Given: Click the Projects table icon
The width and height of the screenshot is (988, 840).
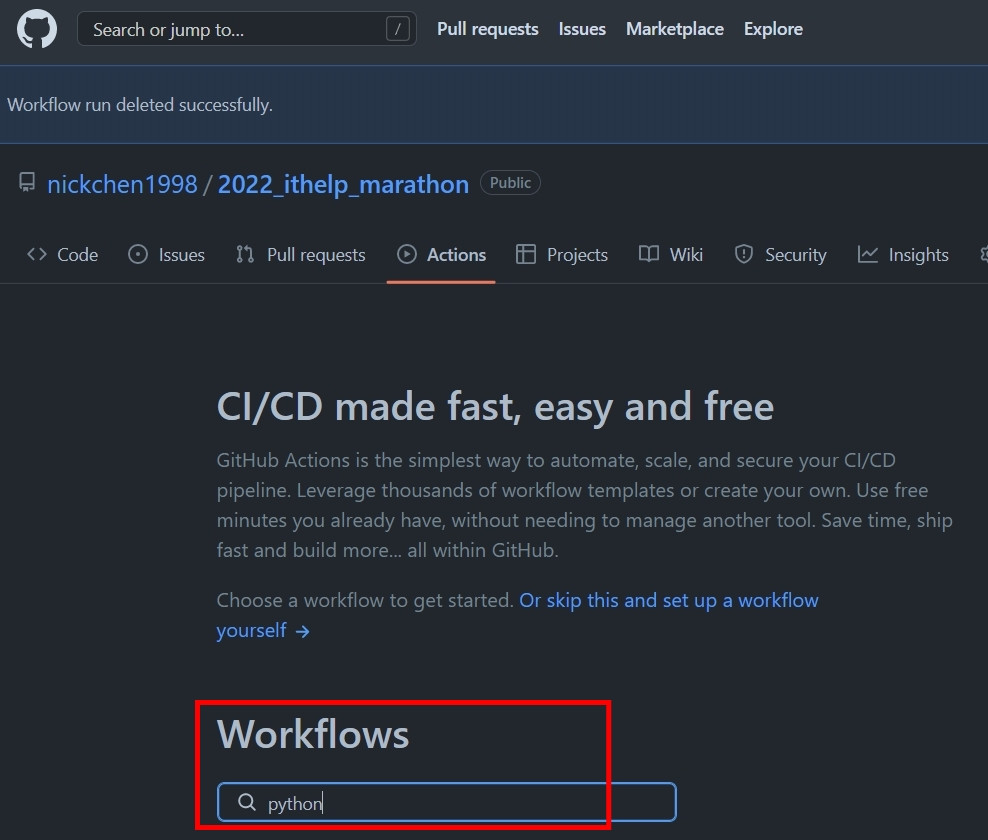Looking at the screenshot, I should click(x=526, y=254).
